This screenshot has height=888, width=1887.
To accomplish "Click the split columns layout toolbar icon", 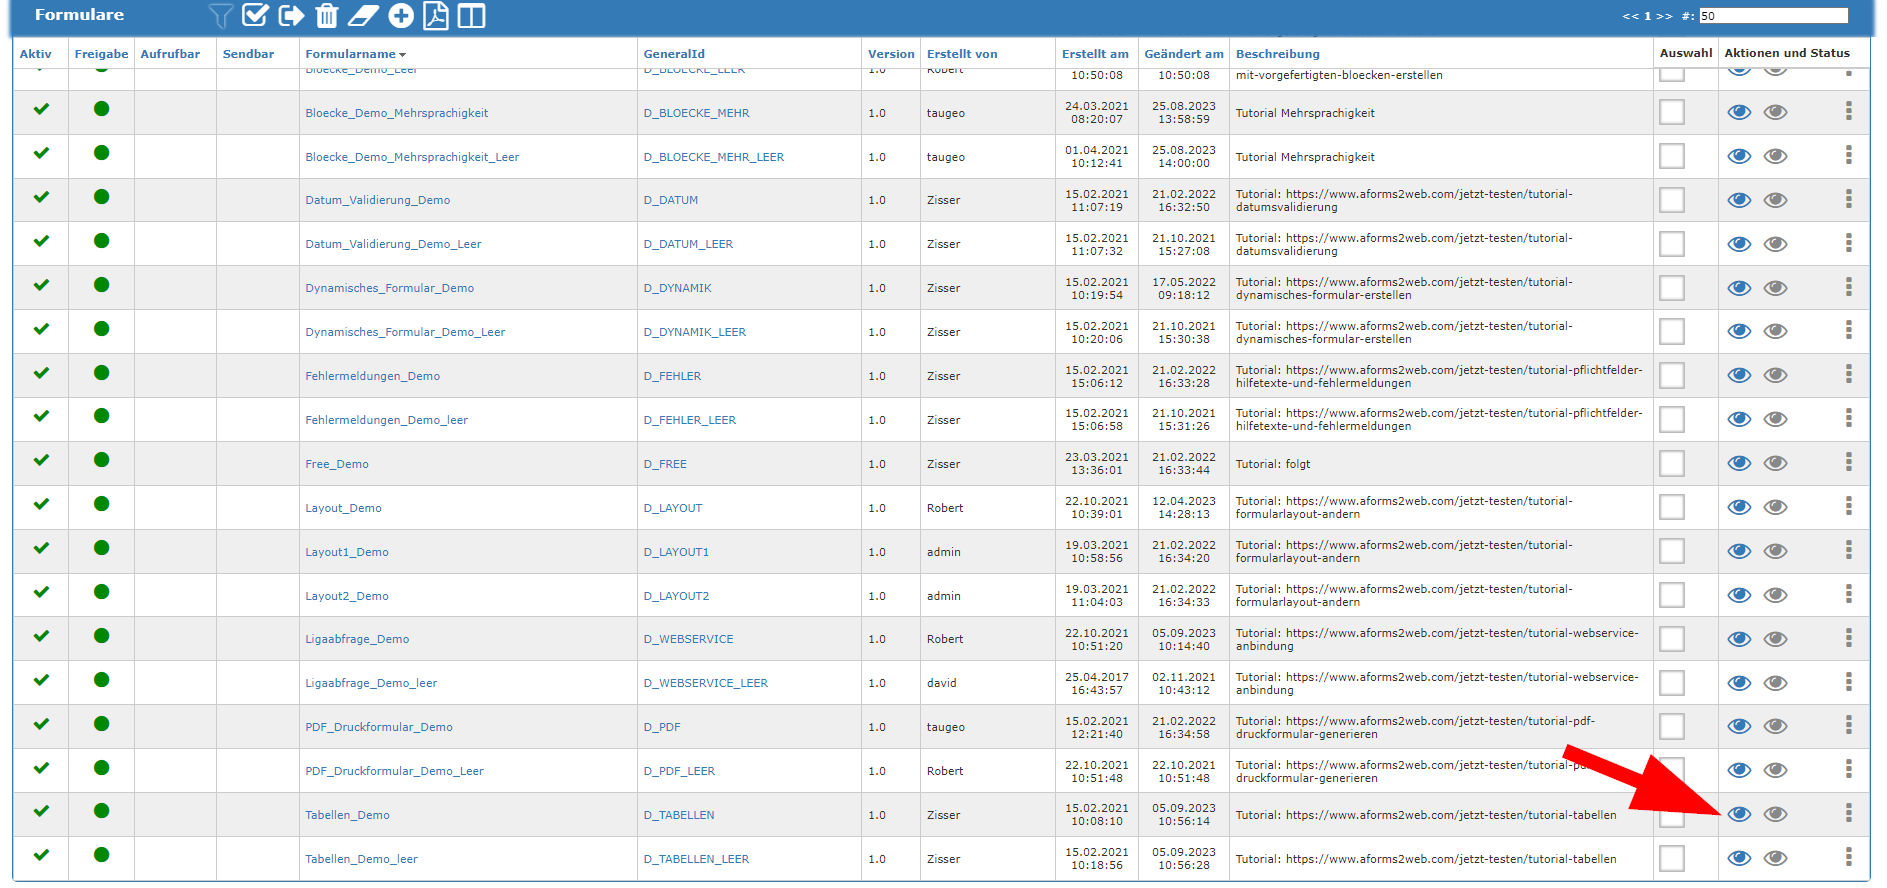I will (471, 15).
